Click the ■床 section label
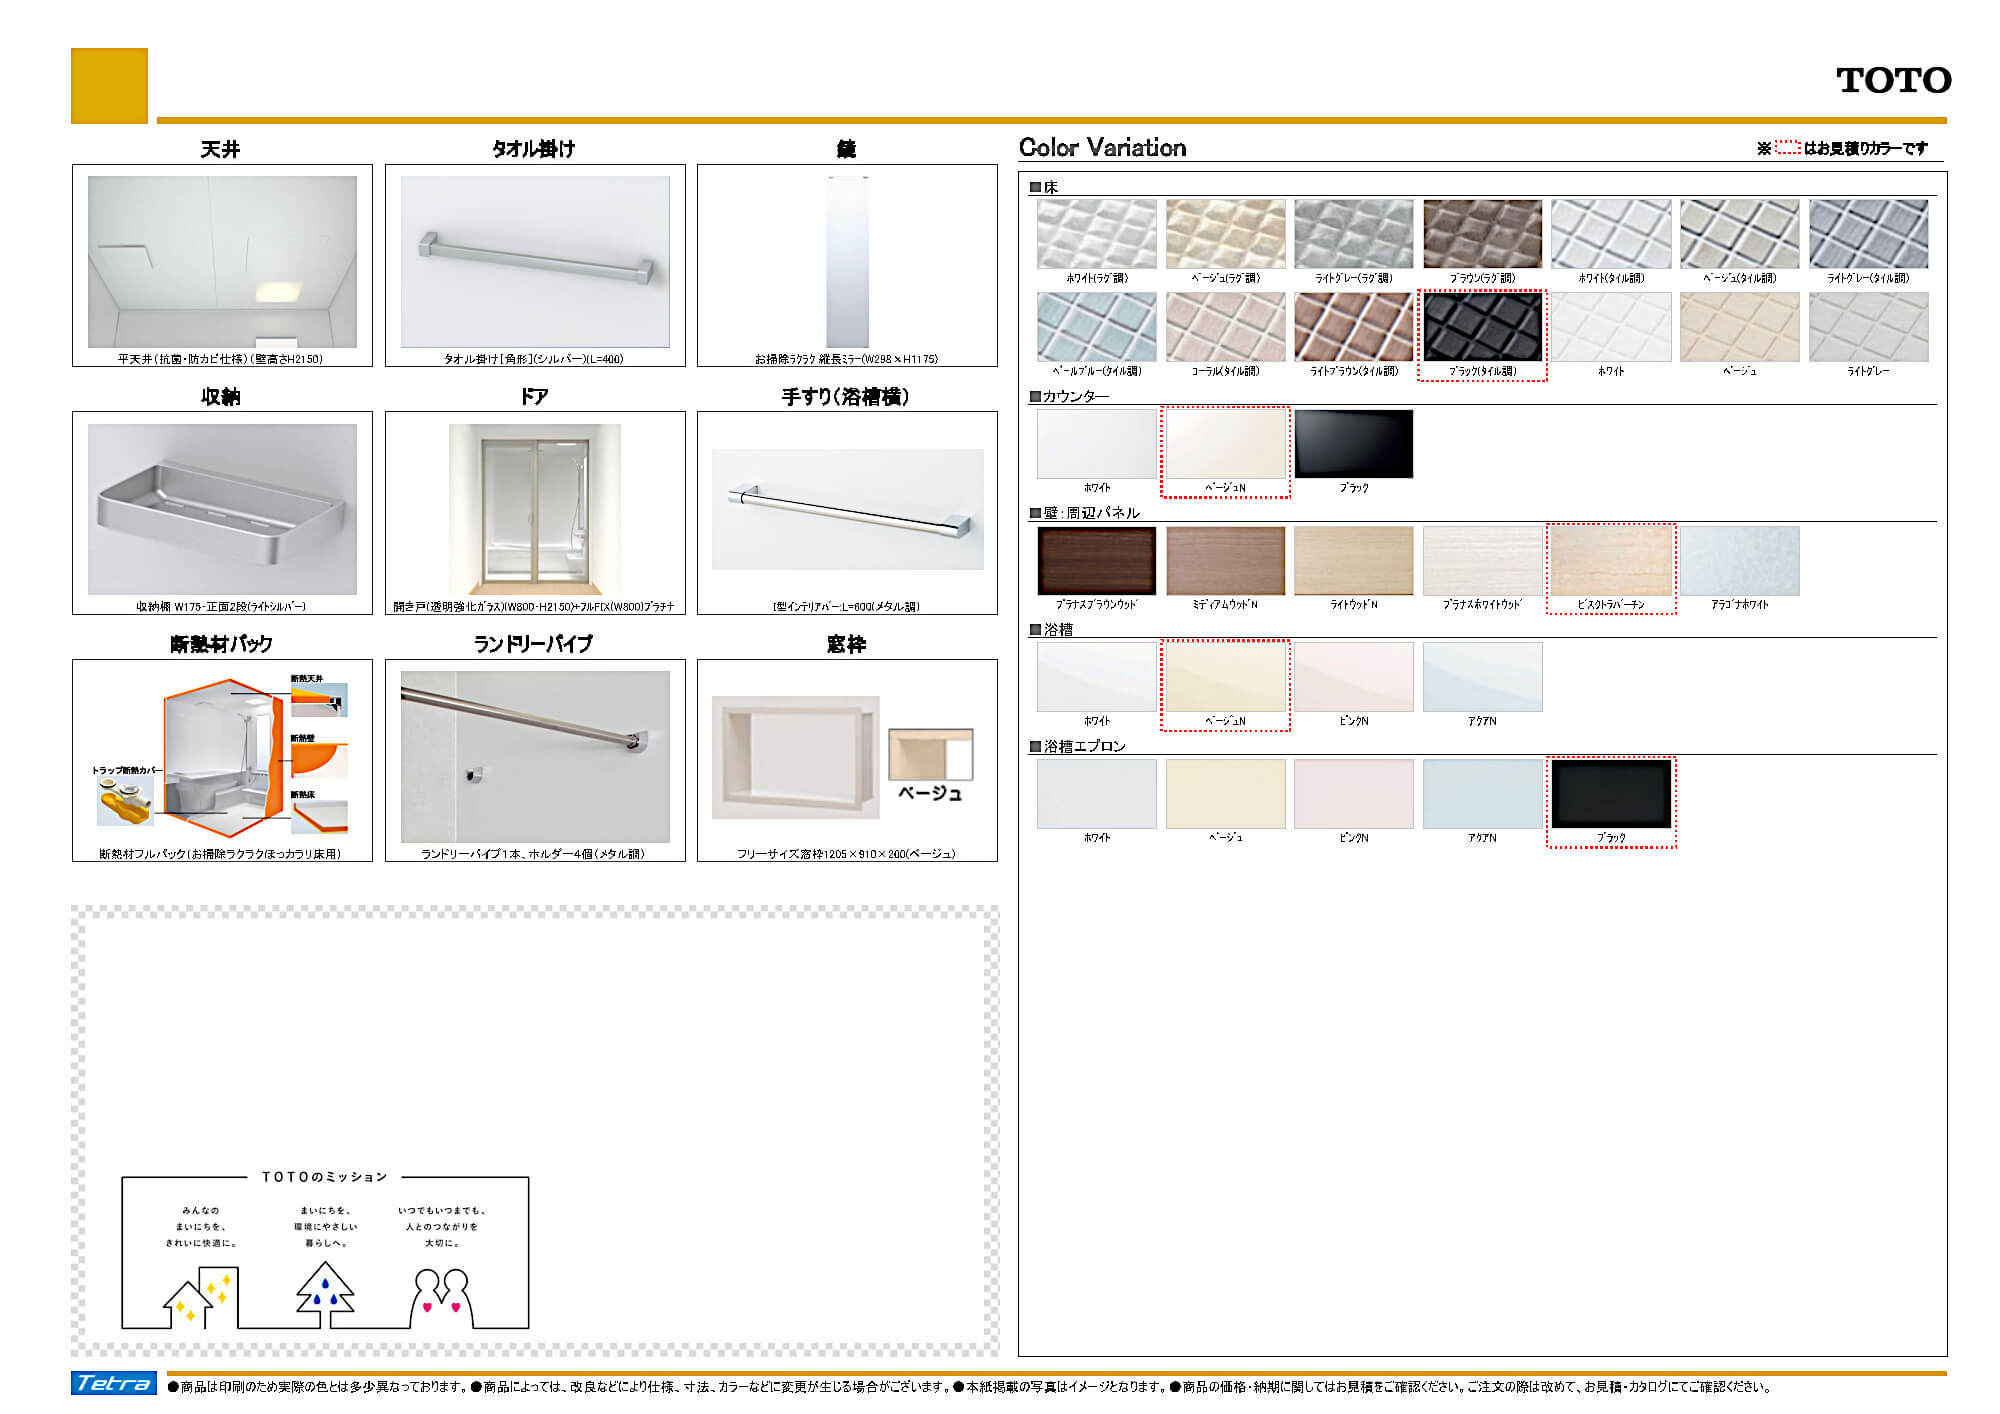 1044,187
